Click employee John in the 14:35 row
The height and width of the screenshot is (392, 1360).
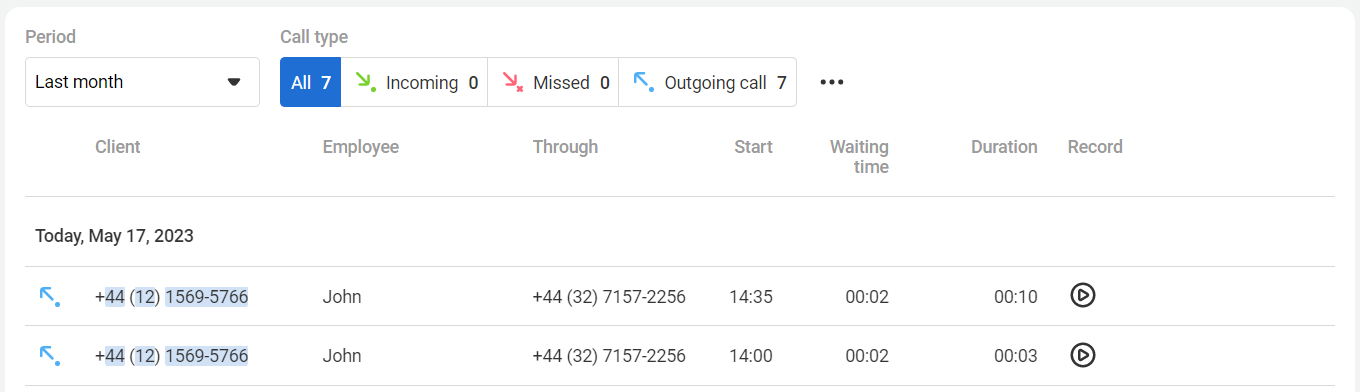point(342,296)
